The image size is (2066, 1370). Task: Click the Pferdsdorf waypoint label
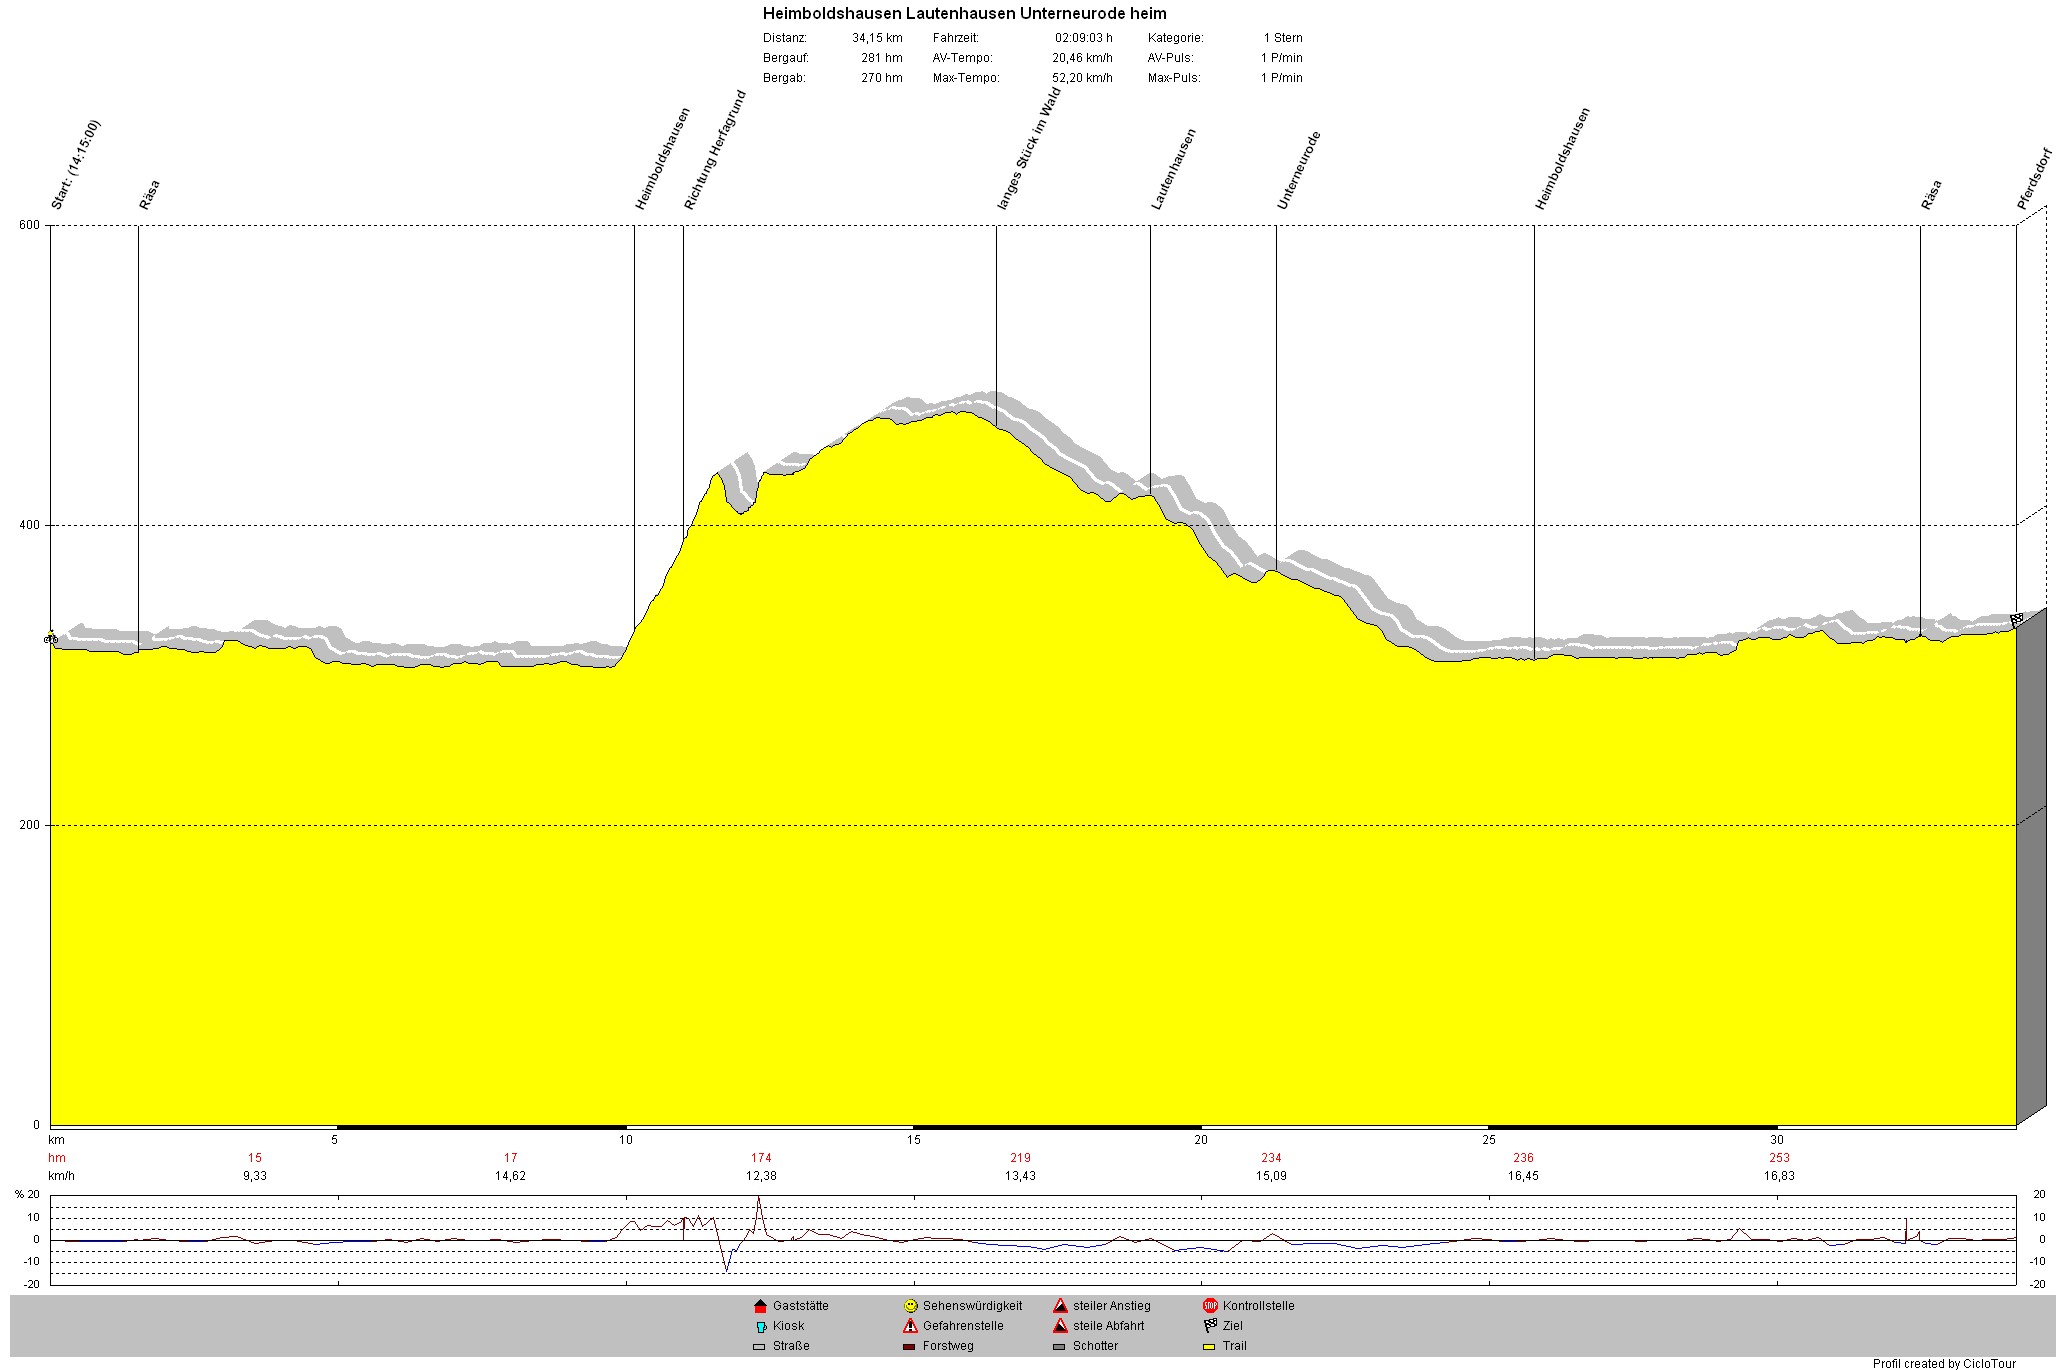(2034, 178)
